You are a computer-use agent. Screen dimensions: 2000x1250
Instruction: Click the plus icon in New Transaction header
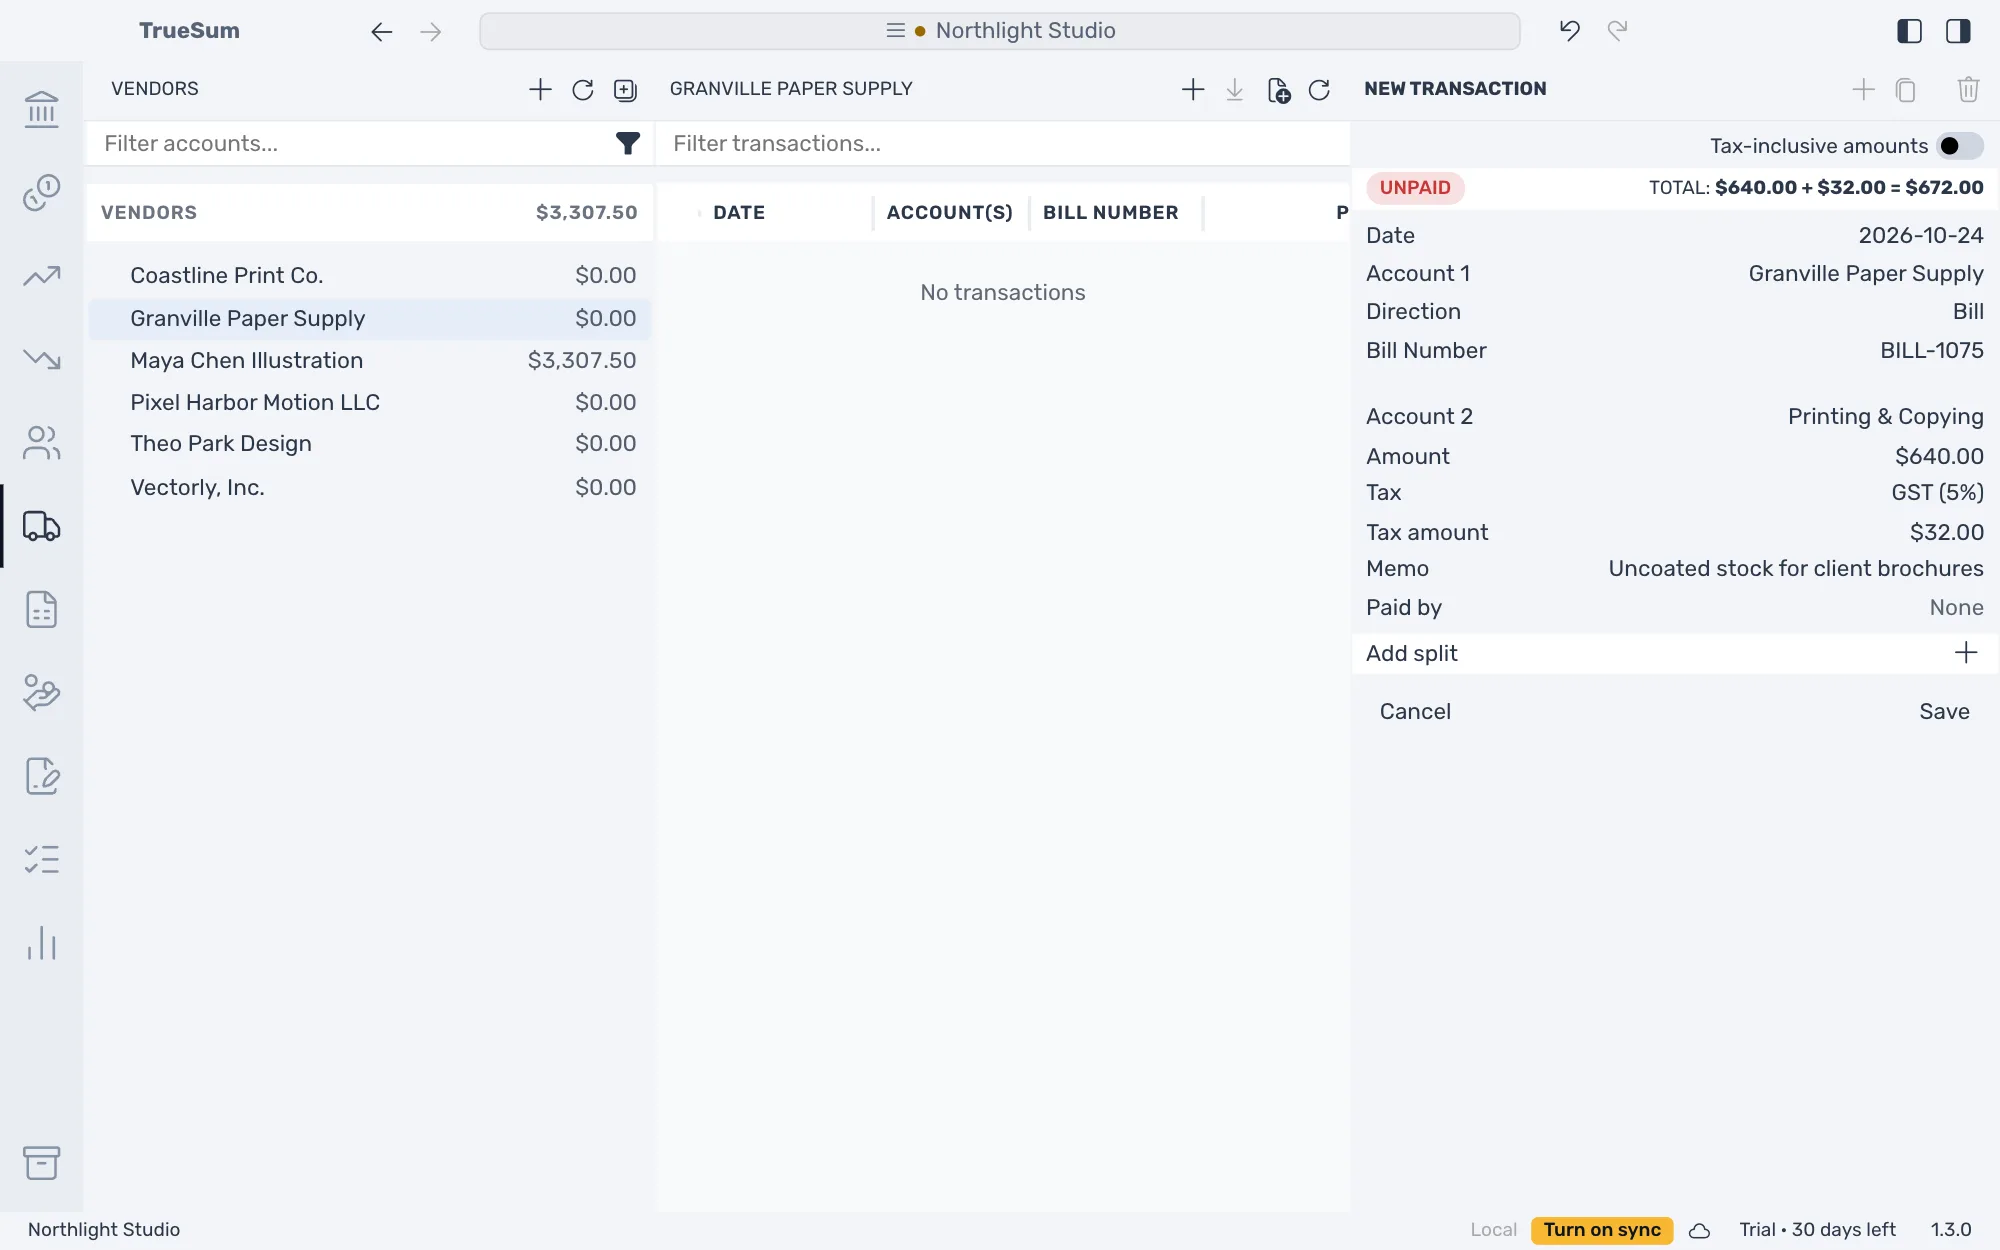[1863, 89]
